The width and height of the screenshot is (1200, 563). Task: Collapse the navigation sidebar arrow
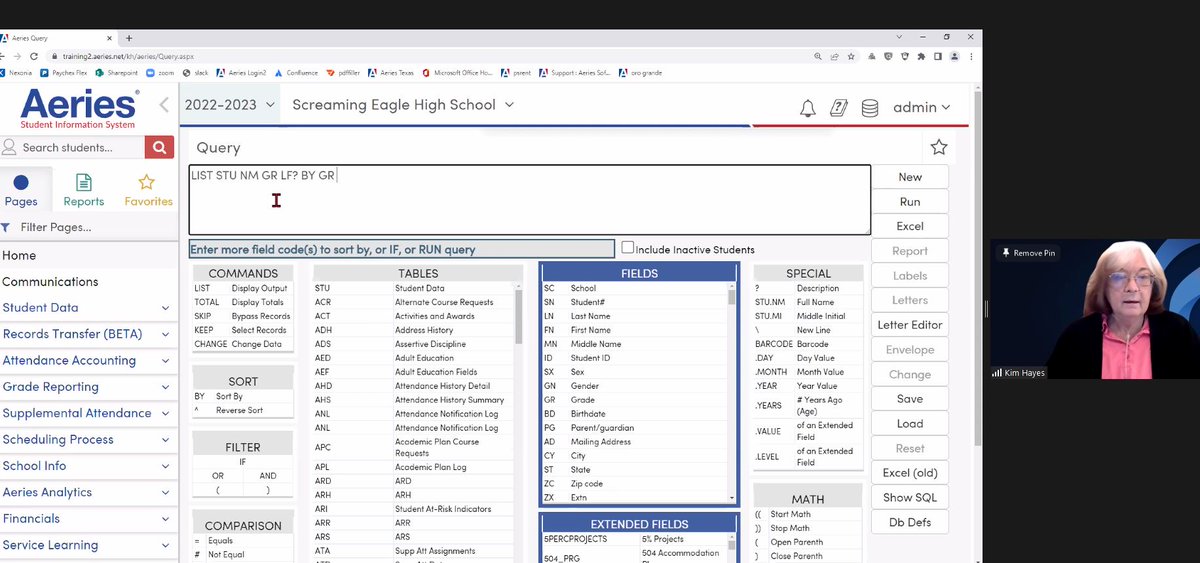tap(165, 104)
